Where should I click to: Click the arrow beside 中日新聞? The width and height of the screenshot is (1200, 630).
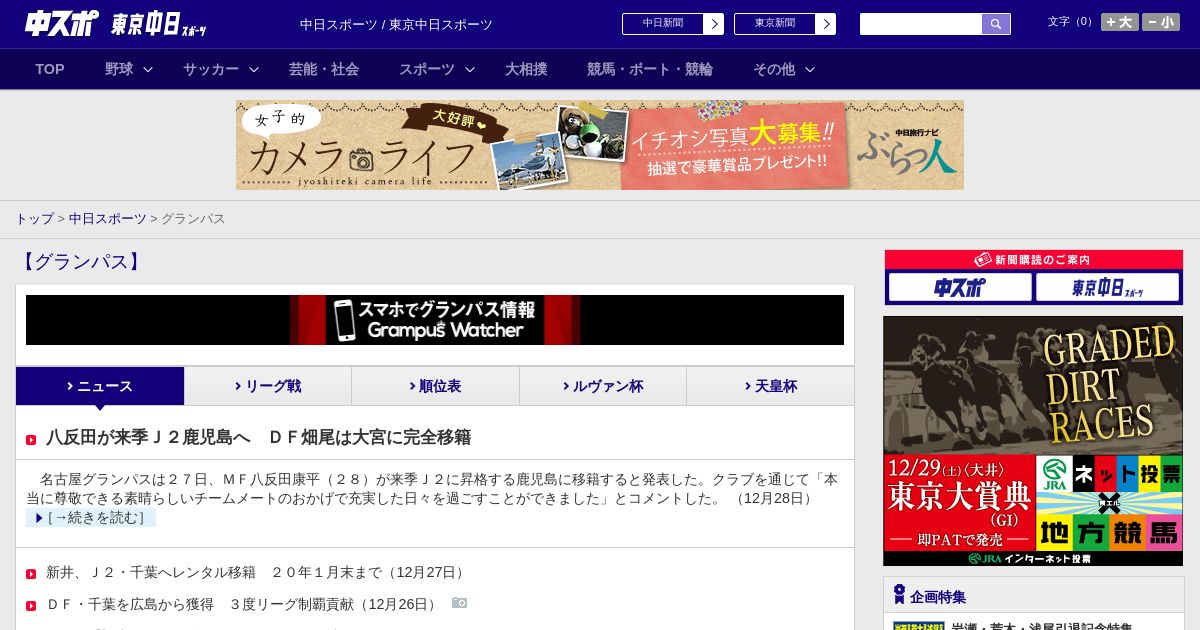tap(714, 24)
